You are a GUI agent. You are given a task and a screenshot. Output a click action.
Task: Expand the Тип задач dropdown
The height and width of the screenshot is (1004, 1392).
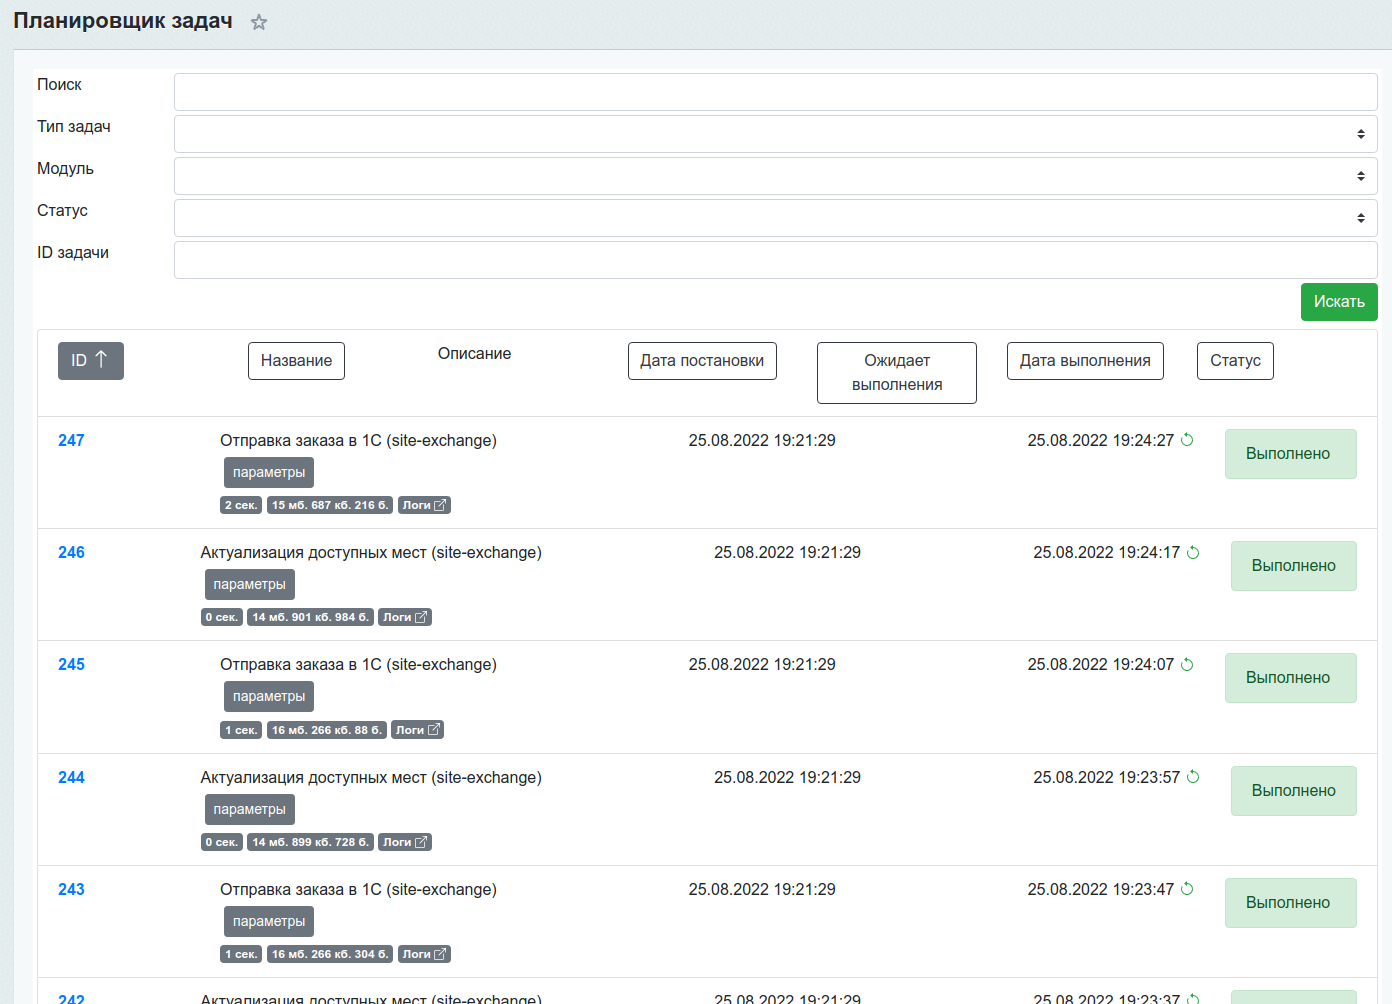pos(775,134)
